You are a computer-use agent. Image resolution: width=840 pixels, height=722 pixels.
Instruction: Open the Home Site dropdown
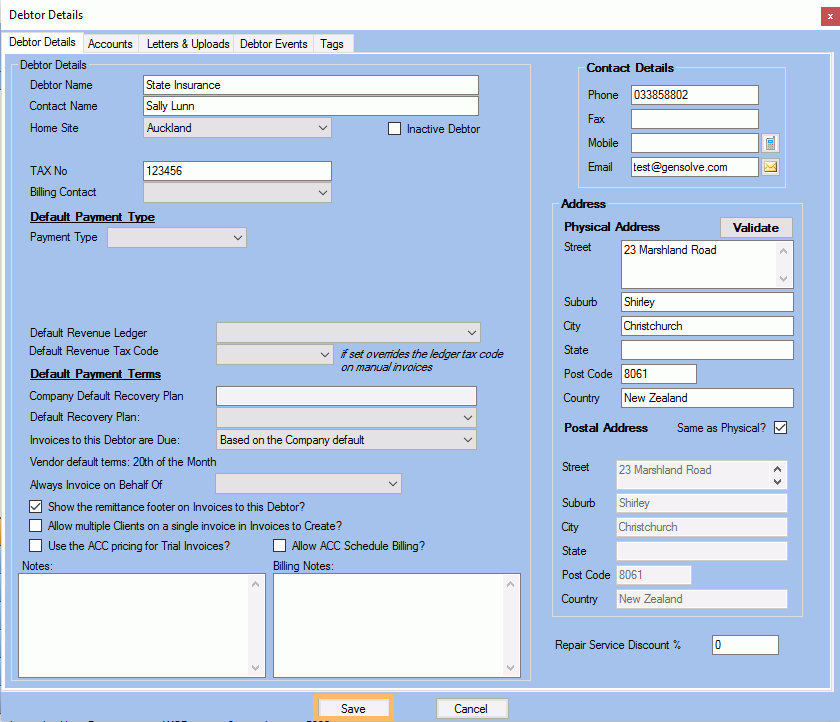tap(321, 128)
